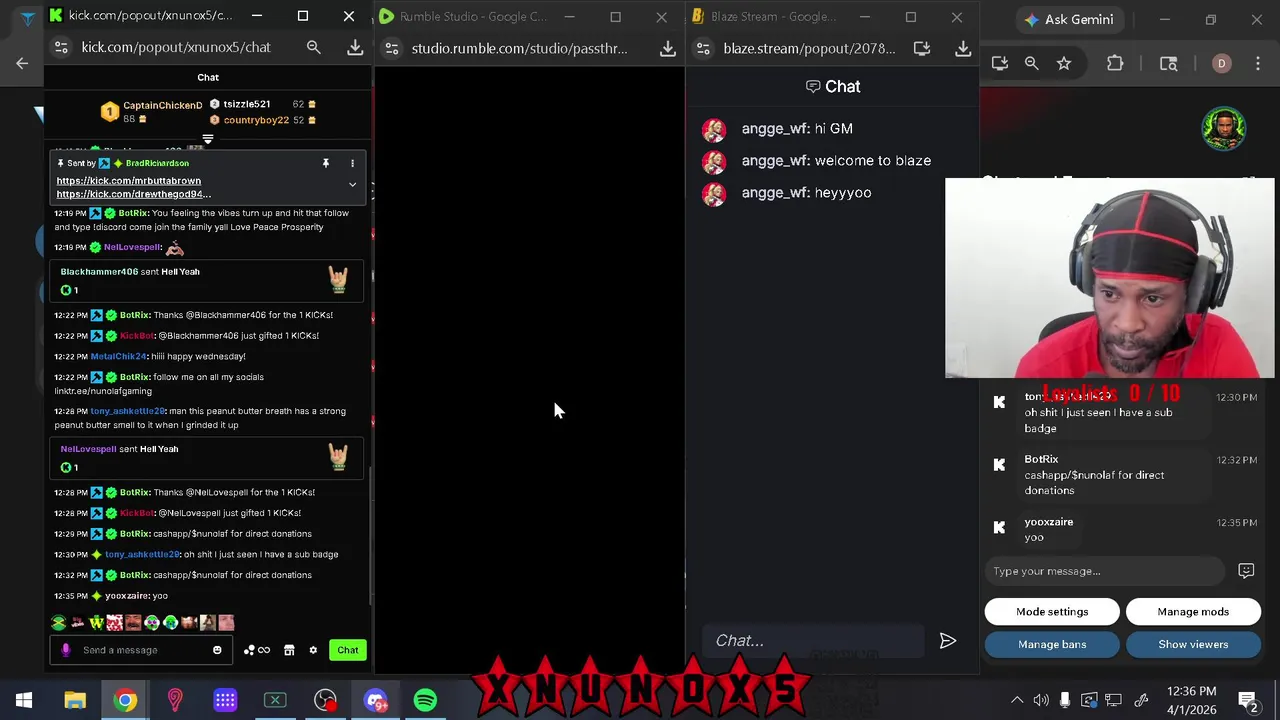Open Chrome tab search icon
The width and height of the screenshot is (1280, 720).
pos(1168,63)
